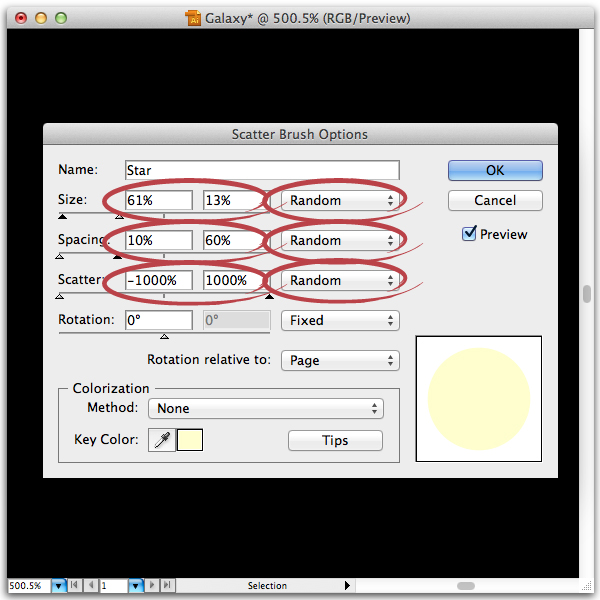The height and width of the screenshot is (600, 600).
Task: Open the Size Random dropdown
Action: click(x=340, y=200)
